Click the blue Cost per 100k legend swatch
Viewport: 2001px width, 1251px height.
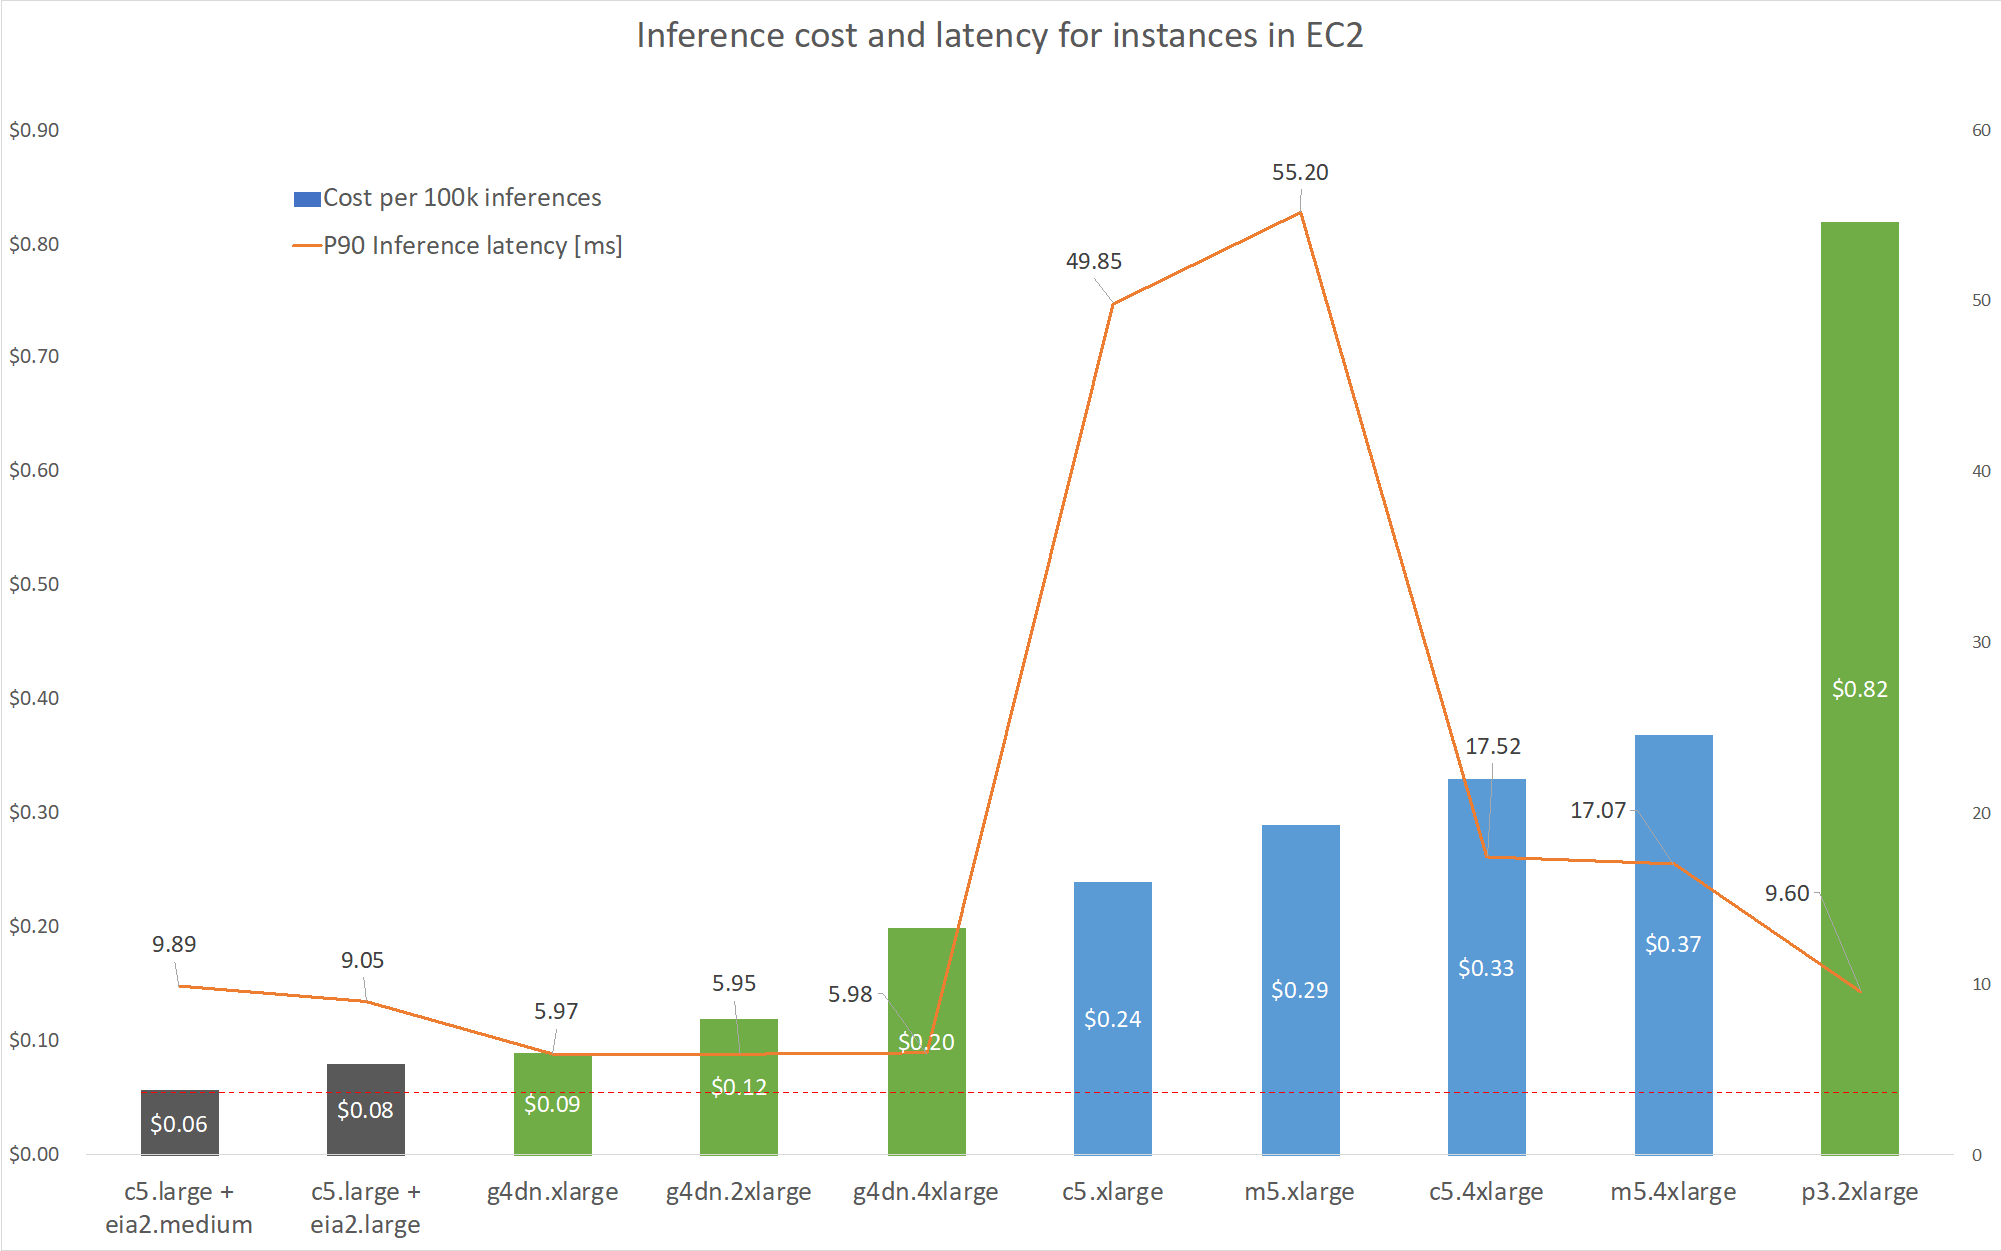[x=306, y=199]
